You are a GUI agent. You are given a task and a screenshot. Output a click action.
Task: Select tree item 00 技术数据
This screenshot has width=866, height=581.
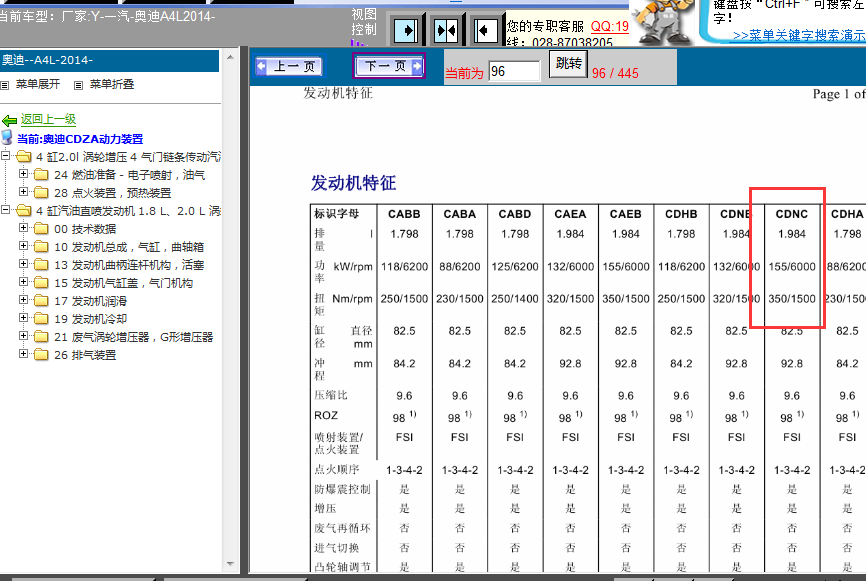point(85,229)
